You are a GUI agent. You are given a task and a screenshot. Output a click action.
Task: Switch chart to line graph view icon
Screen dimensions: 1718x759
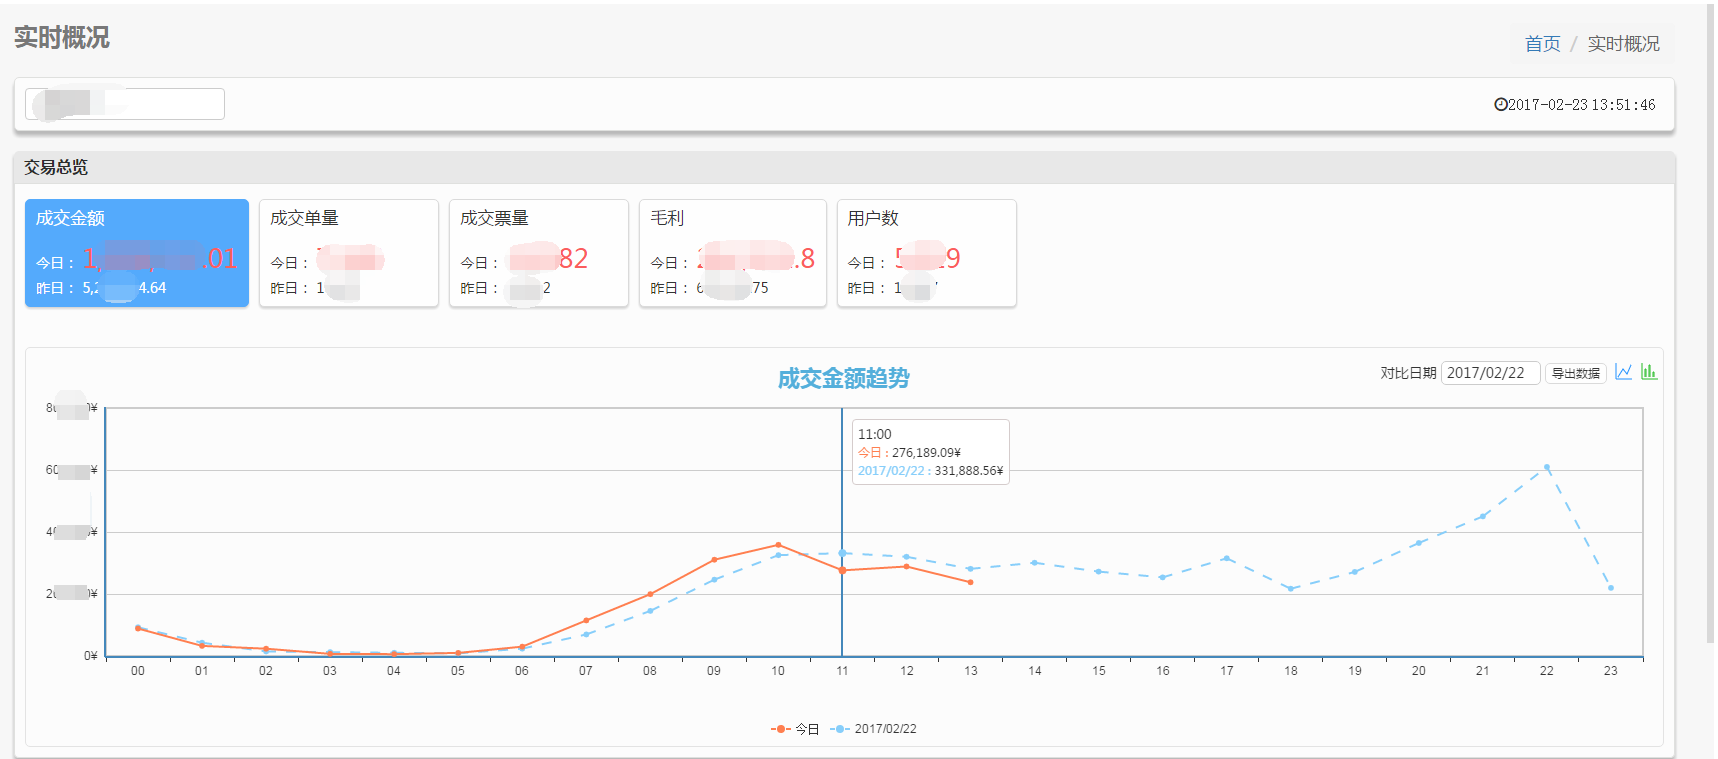pyautogui.click(x=1623, y=372)
